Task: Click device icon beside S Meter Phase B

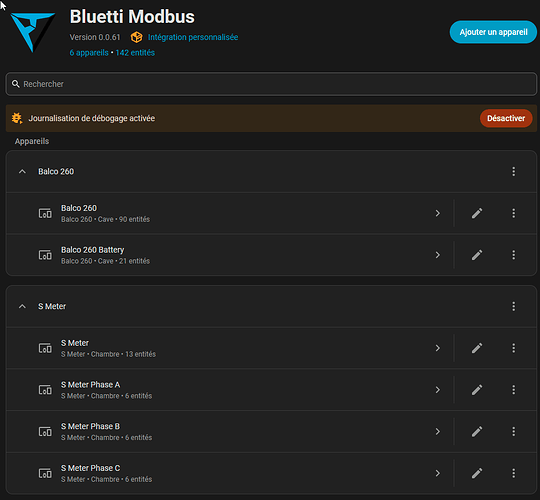Action: (45, 431)
